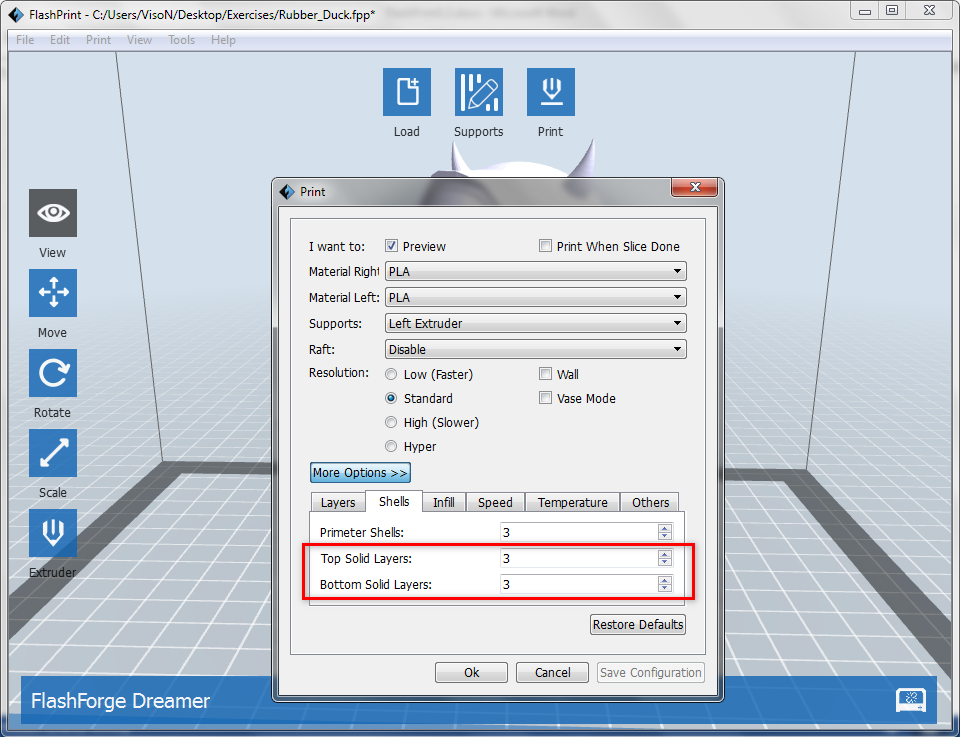960x737 pixels.
Task: Maximize the FlashPrint window
Action: (x=892, y=11)
